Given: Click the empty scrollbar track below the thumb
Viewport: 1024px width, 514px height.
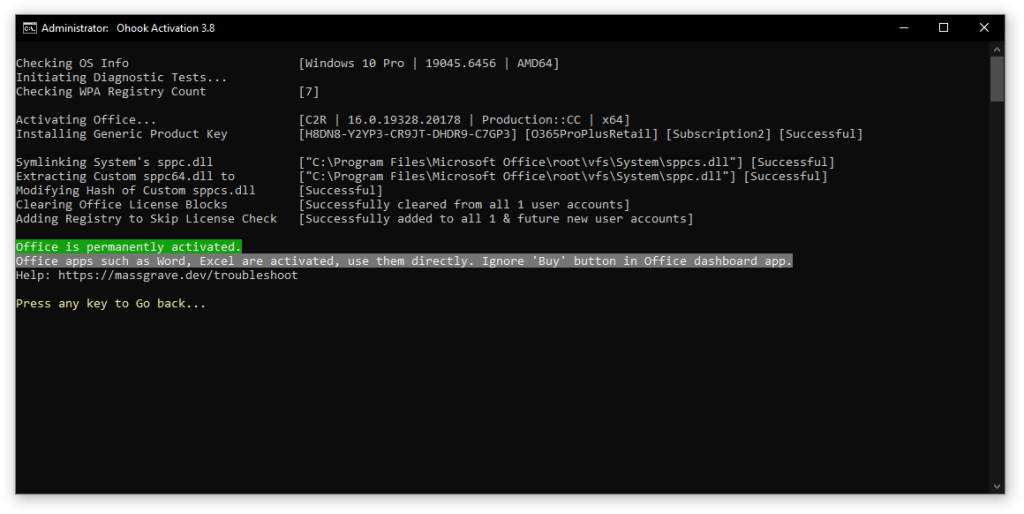Looking at the screenshot, I should tap(997, 300).
